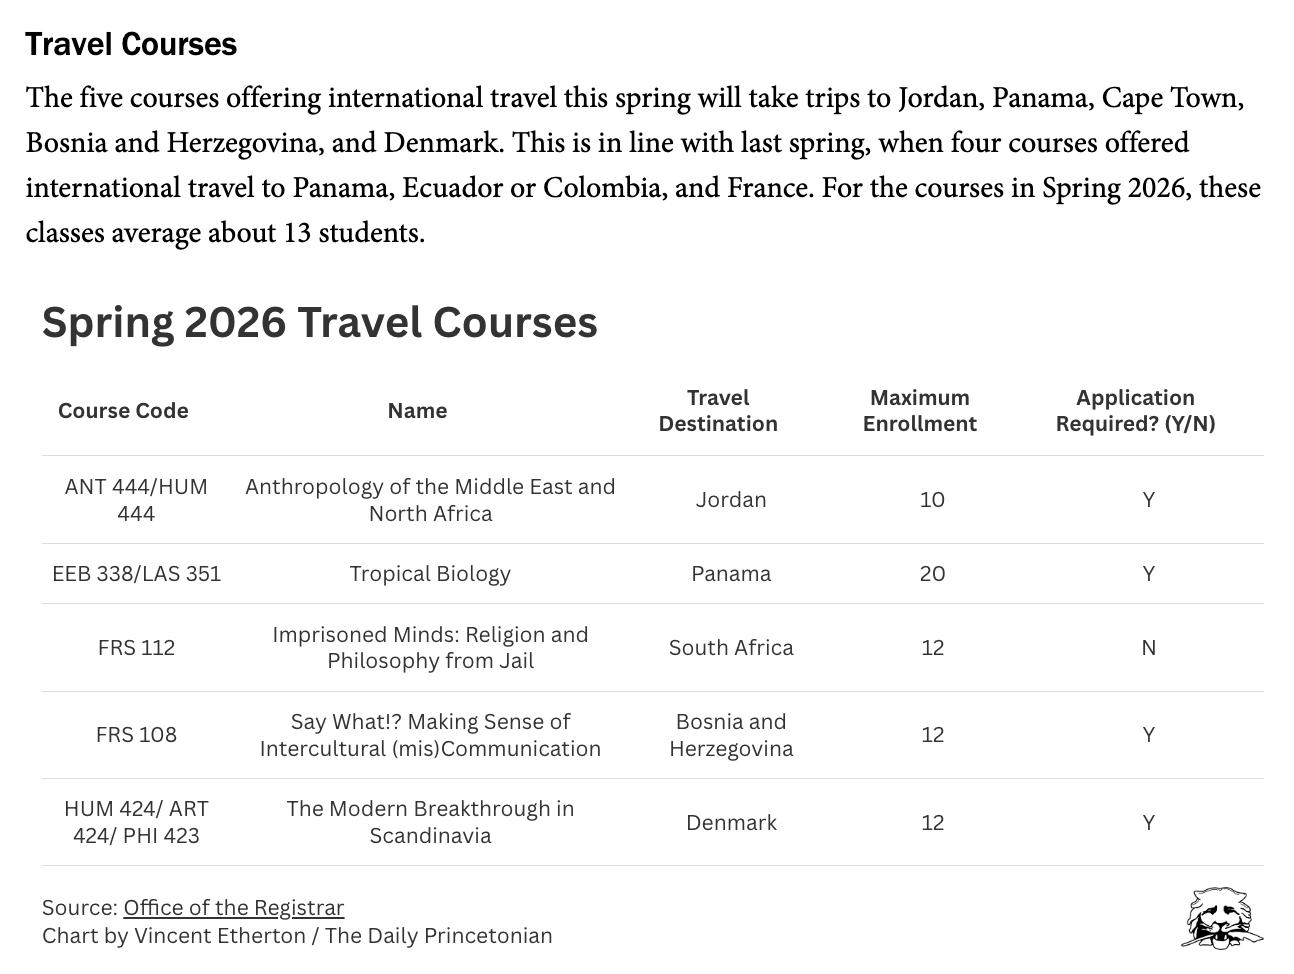Click the Course Code column header
The height and width of the screenshot is (974, 1294).
pos(123,410)
